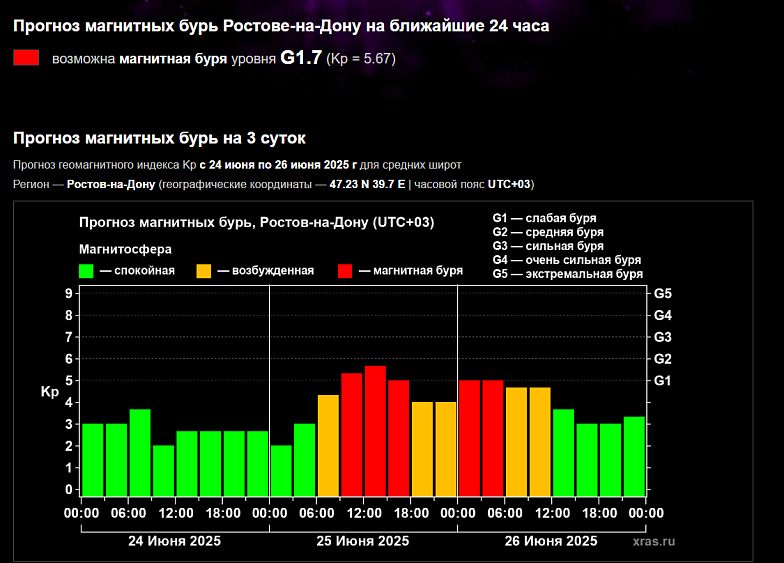
Task: Click the bold 'UTC+03' time zone in the region line
Action: (508, 184)
